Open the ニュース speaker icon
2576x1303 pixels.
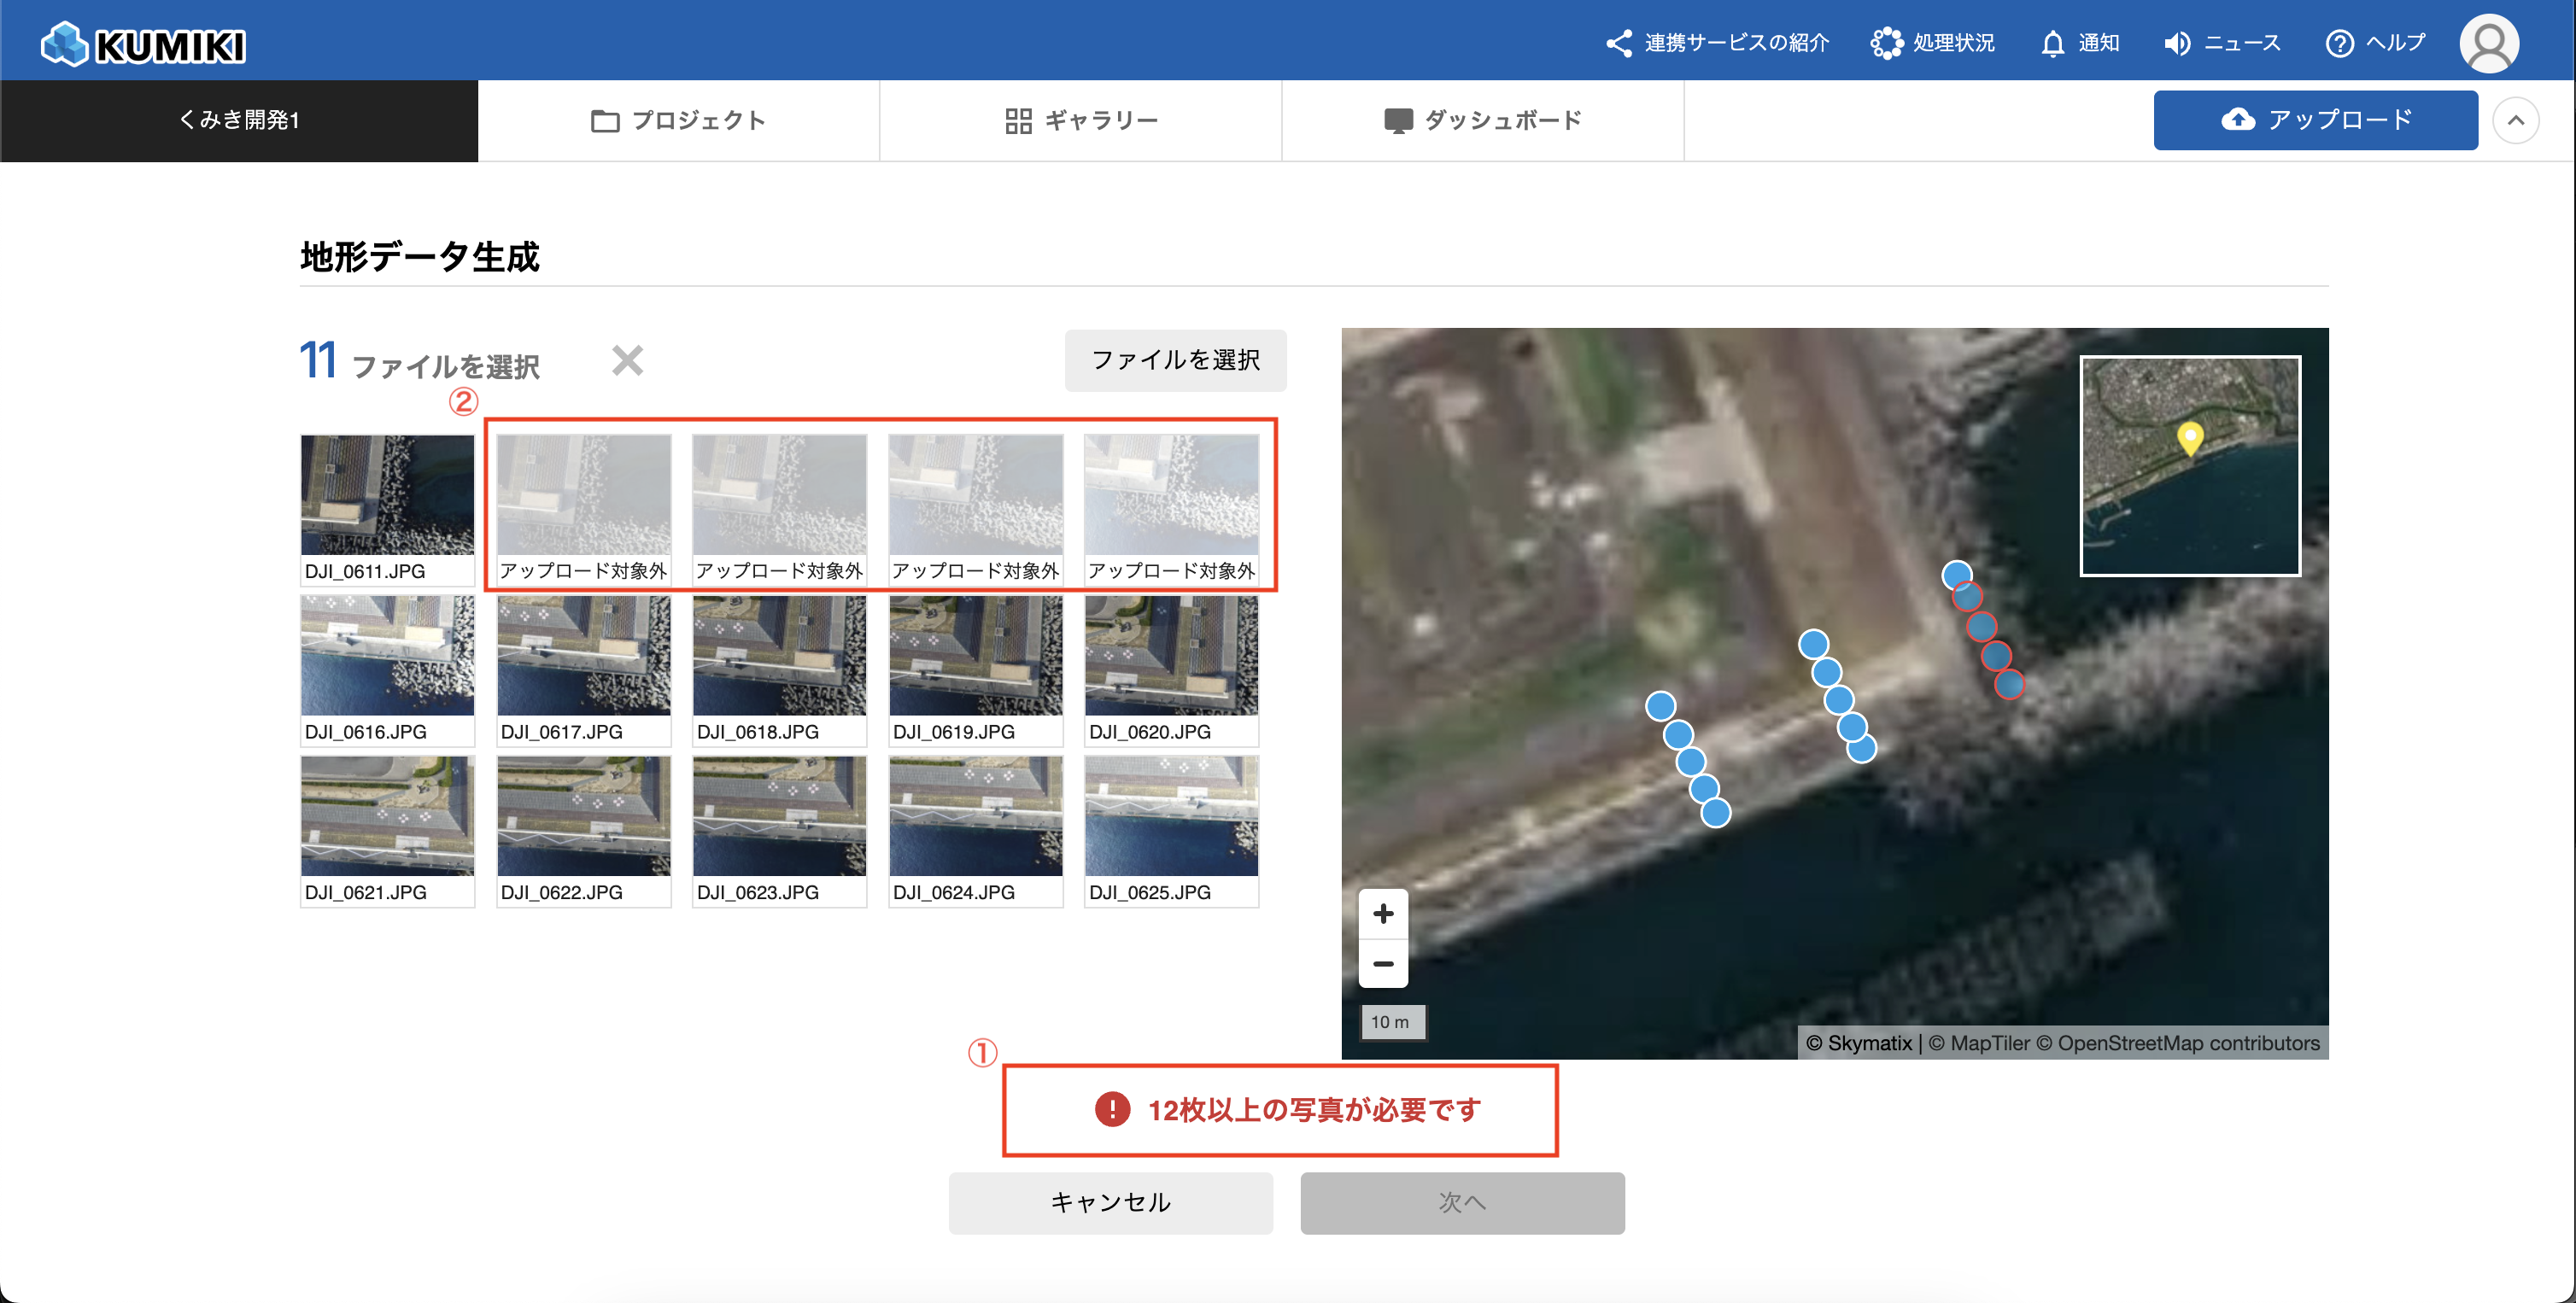point(2177,43)
